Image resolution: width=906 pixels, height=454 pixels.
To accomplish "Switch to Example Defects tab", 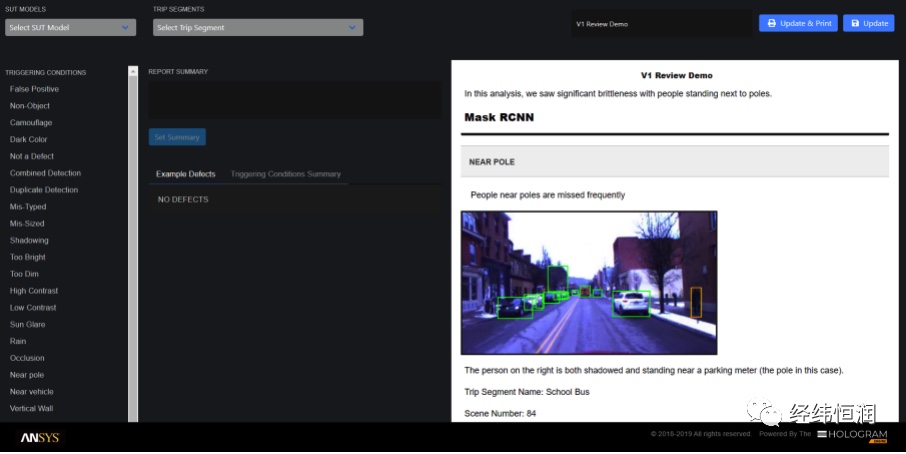I will point(185,174).
